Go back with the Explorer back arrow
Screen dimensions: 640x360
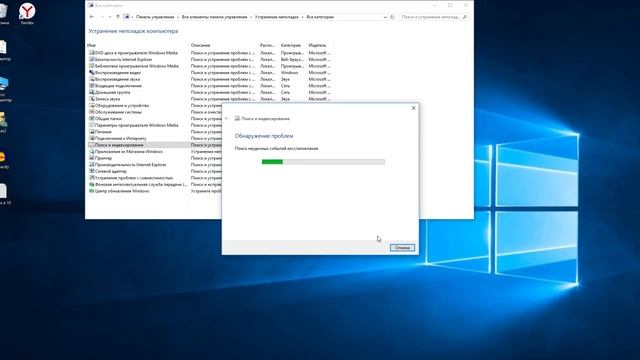tap(92, 17)
